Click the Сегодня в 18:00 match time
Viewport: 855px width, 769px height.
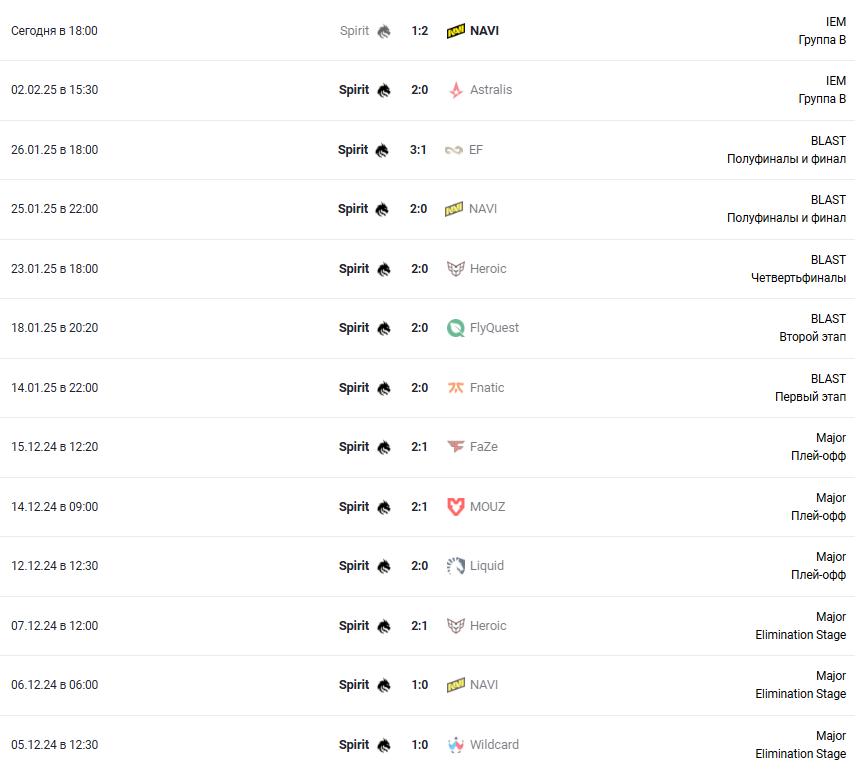[x=54, y=31]
